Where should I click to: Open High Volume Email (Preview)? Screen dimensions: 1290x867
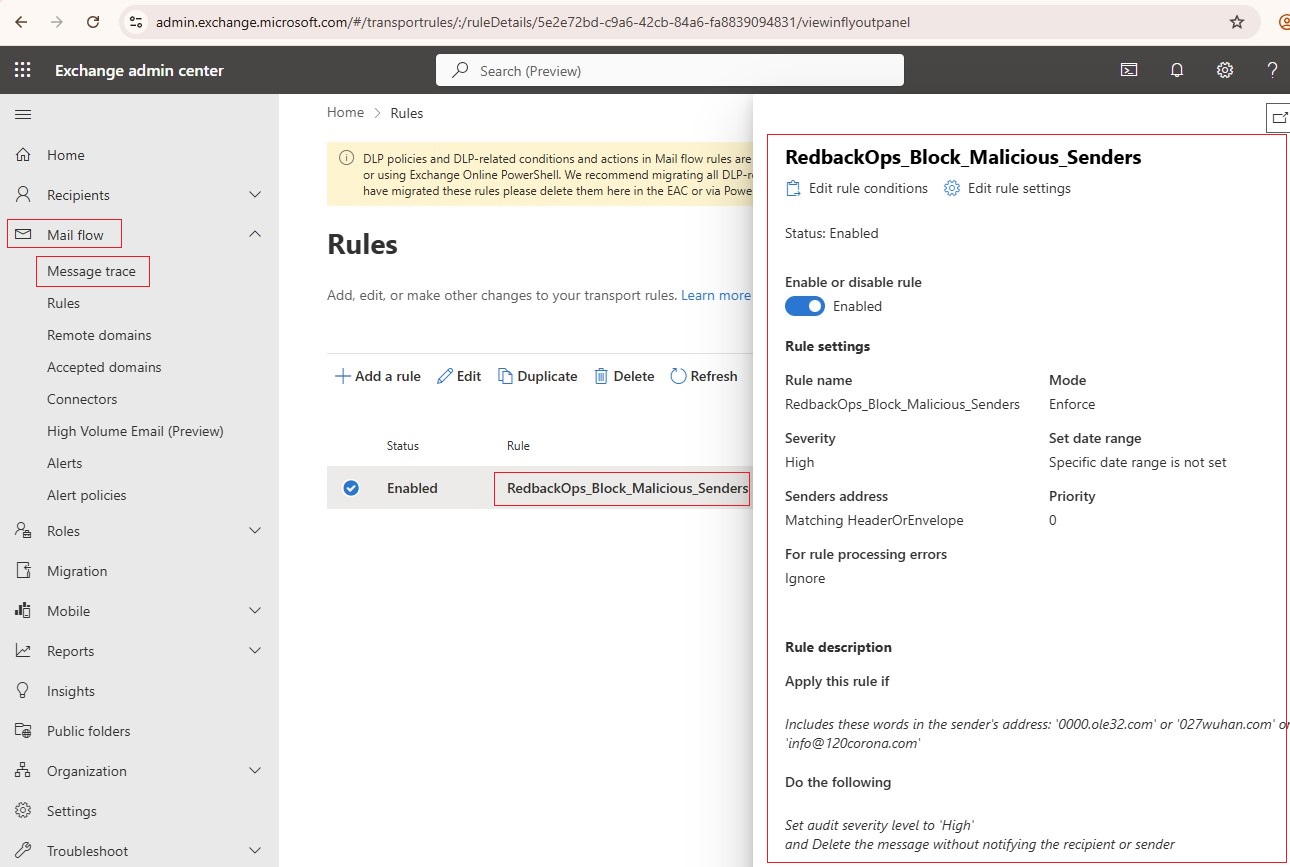pyautogui.click(x=135, y=431)
